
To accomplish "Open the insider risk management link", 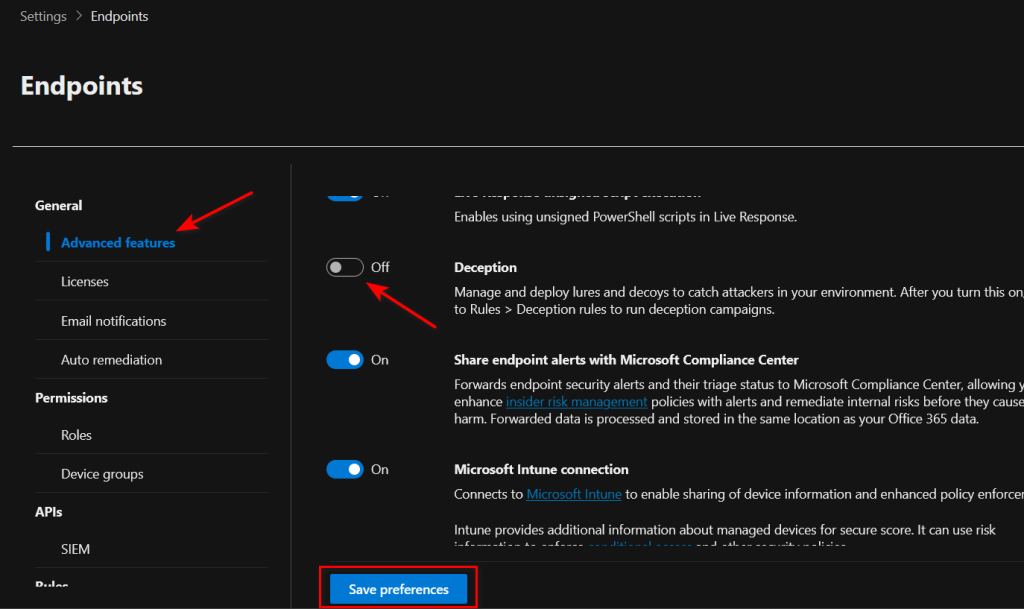I will click(x=576, y=402).
